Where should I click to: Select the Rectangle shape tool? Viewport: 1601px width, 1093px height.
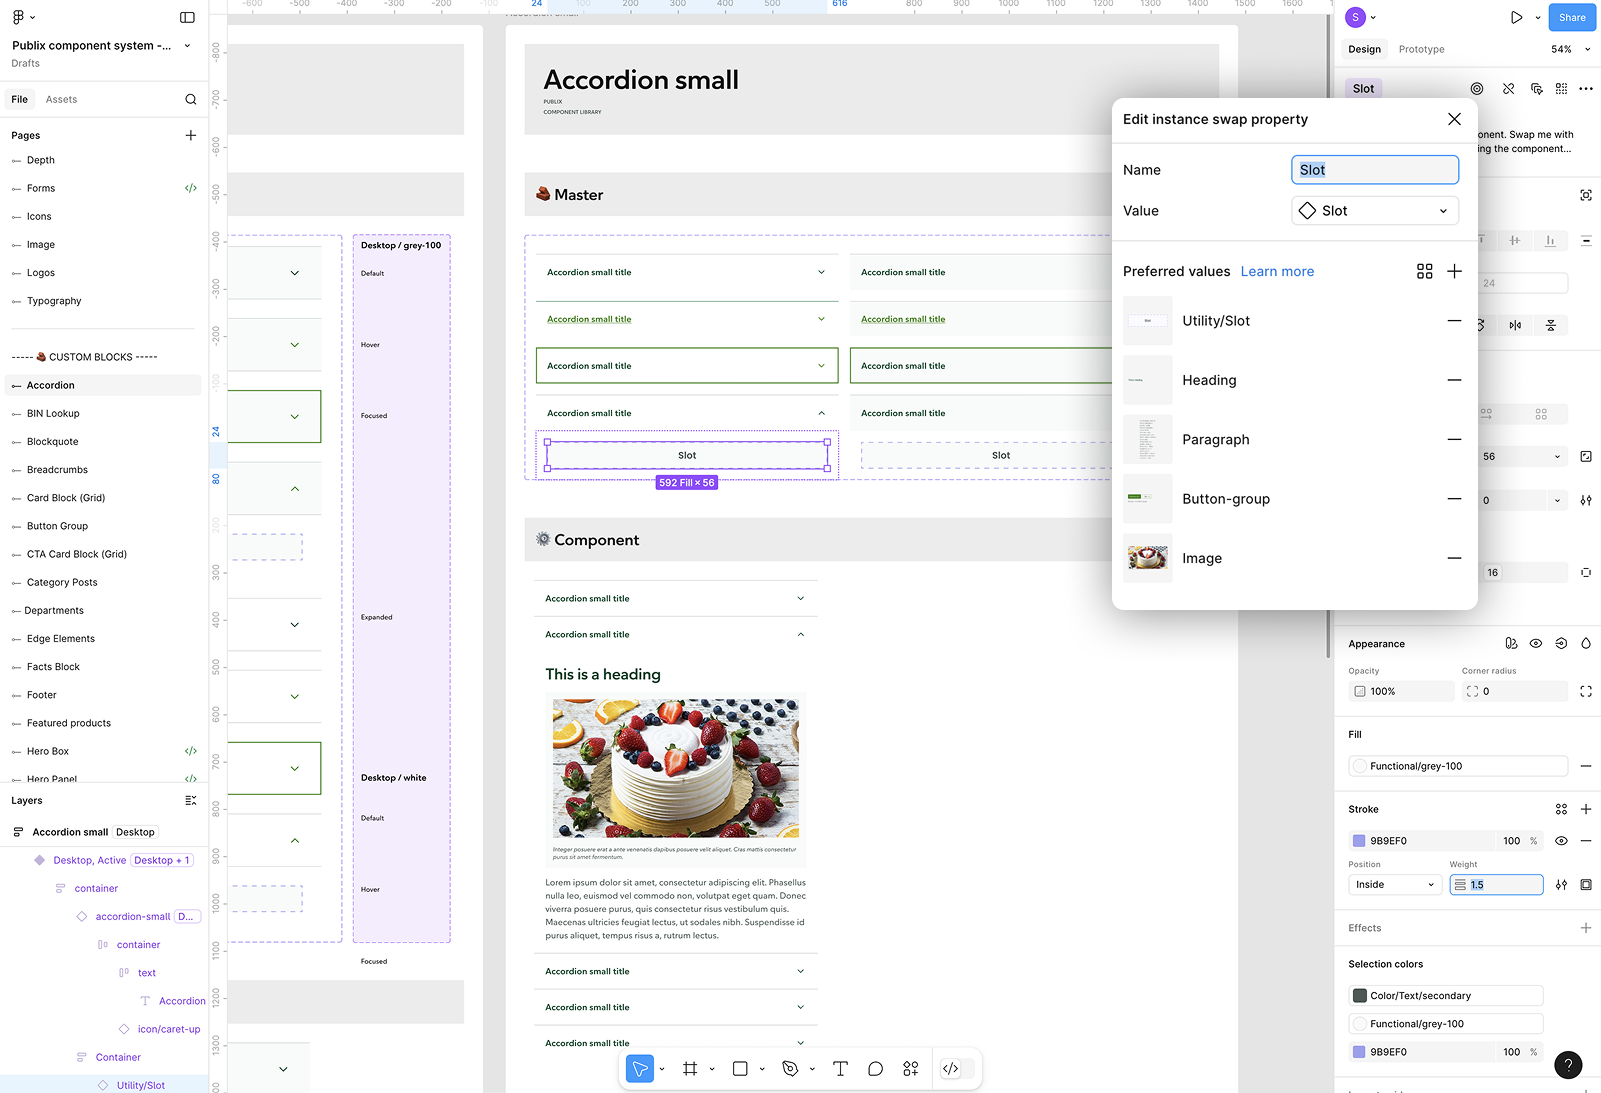[x=740, y=1069]
